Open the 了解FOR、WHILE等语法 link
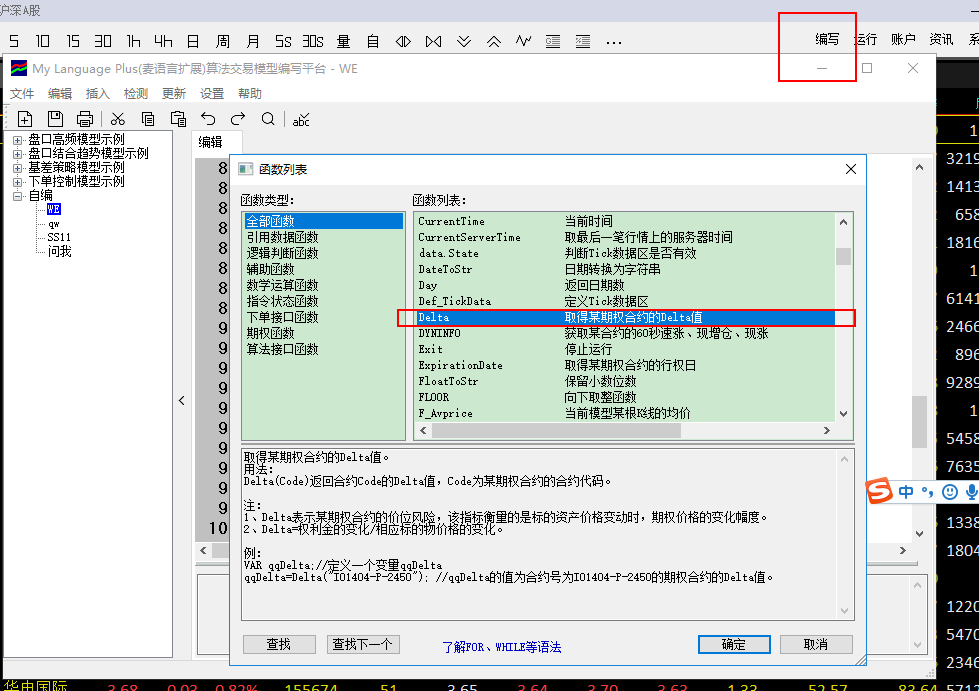This screenshot has width=979, height=691. (501, 647)
